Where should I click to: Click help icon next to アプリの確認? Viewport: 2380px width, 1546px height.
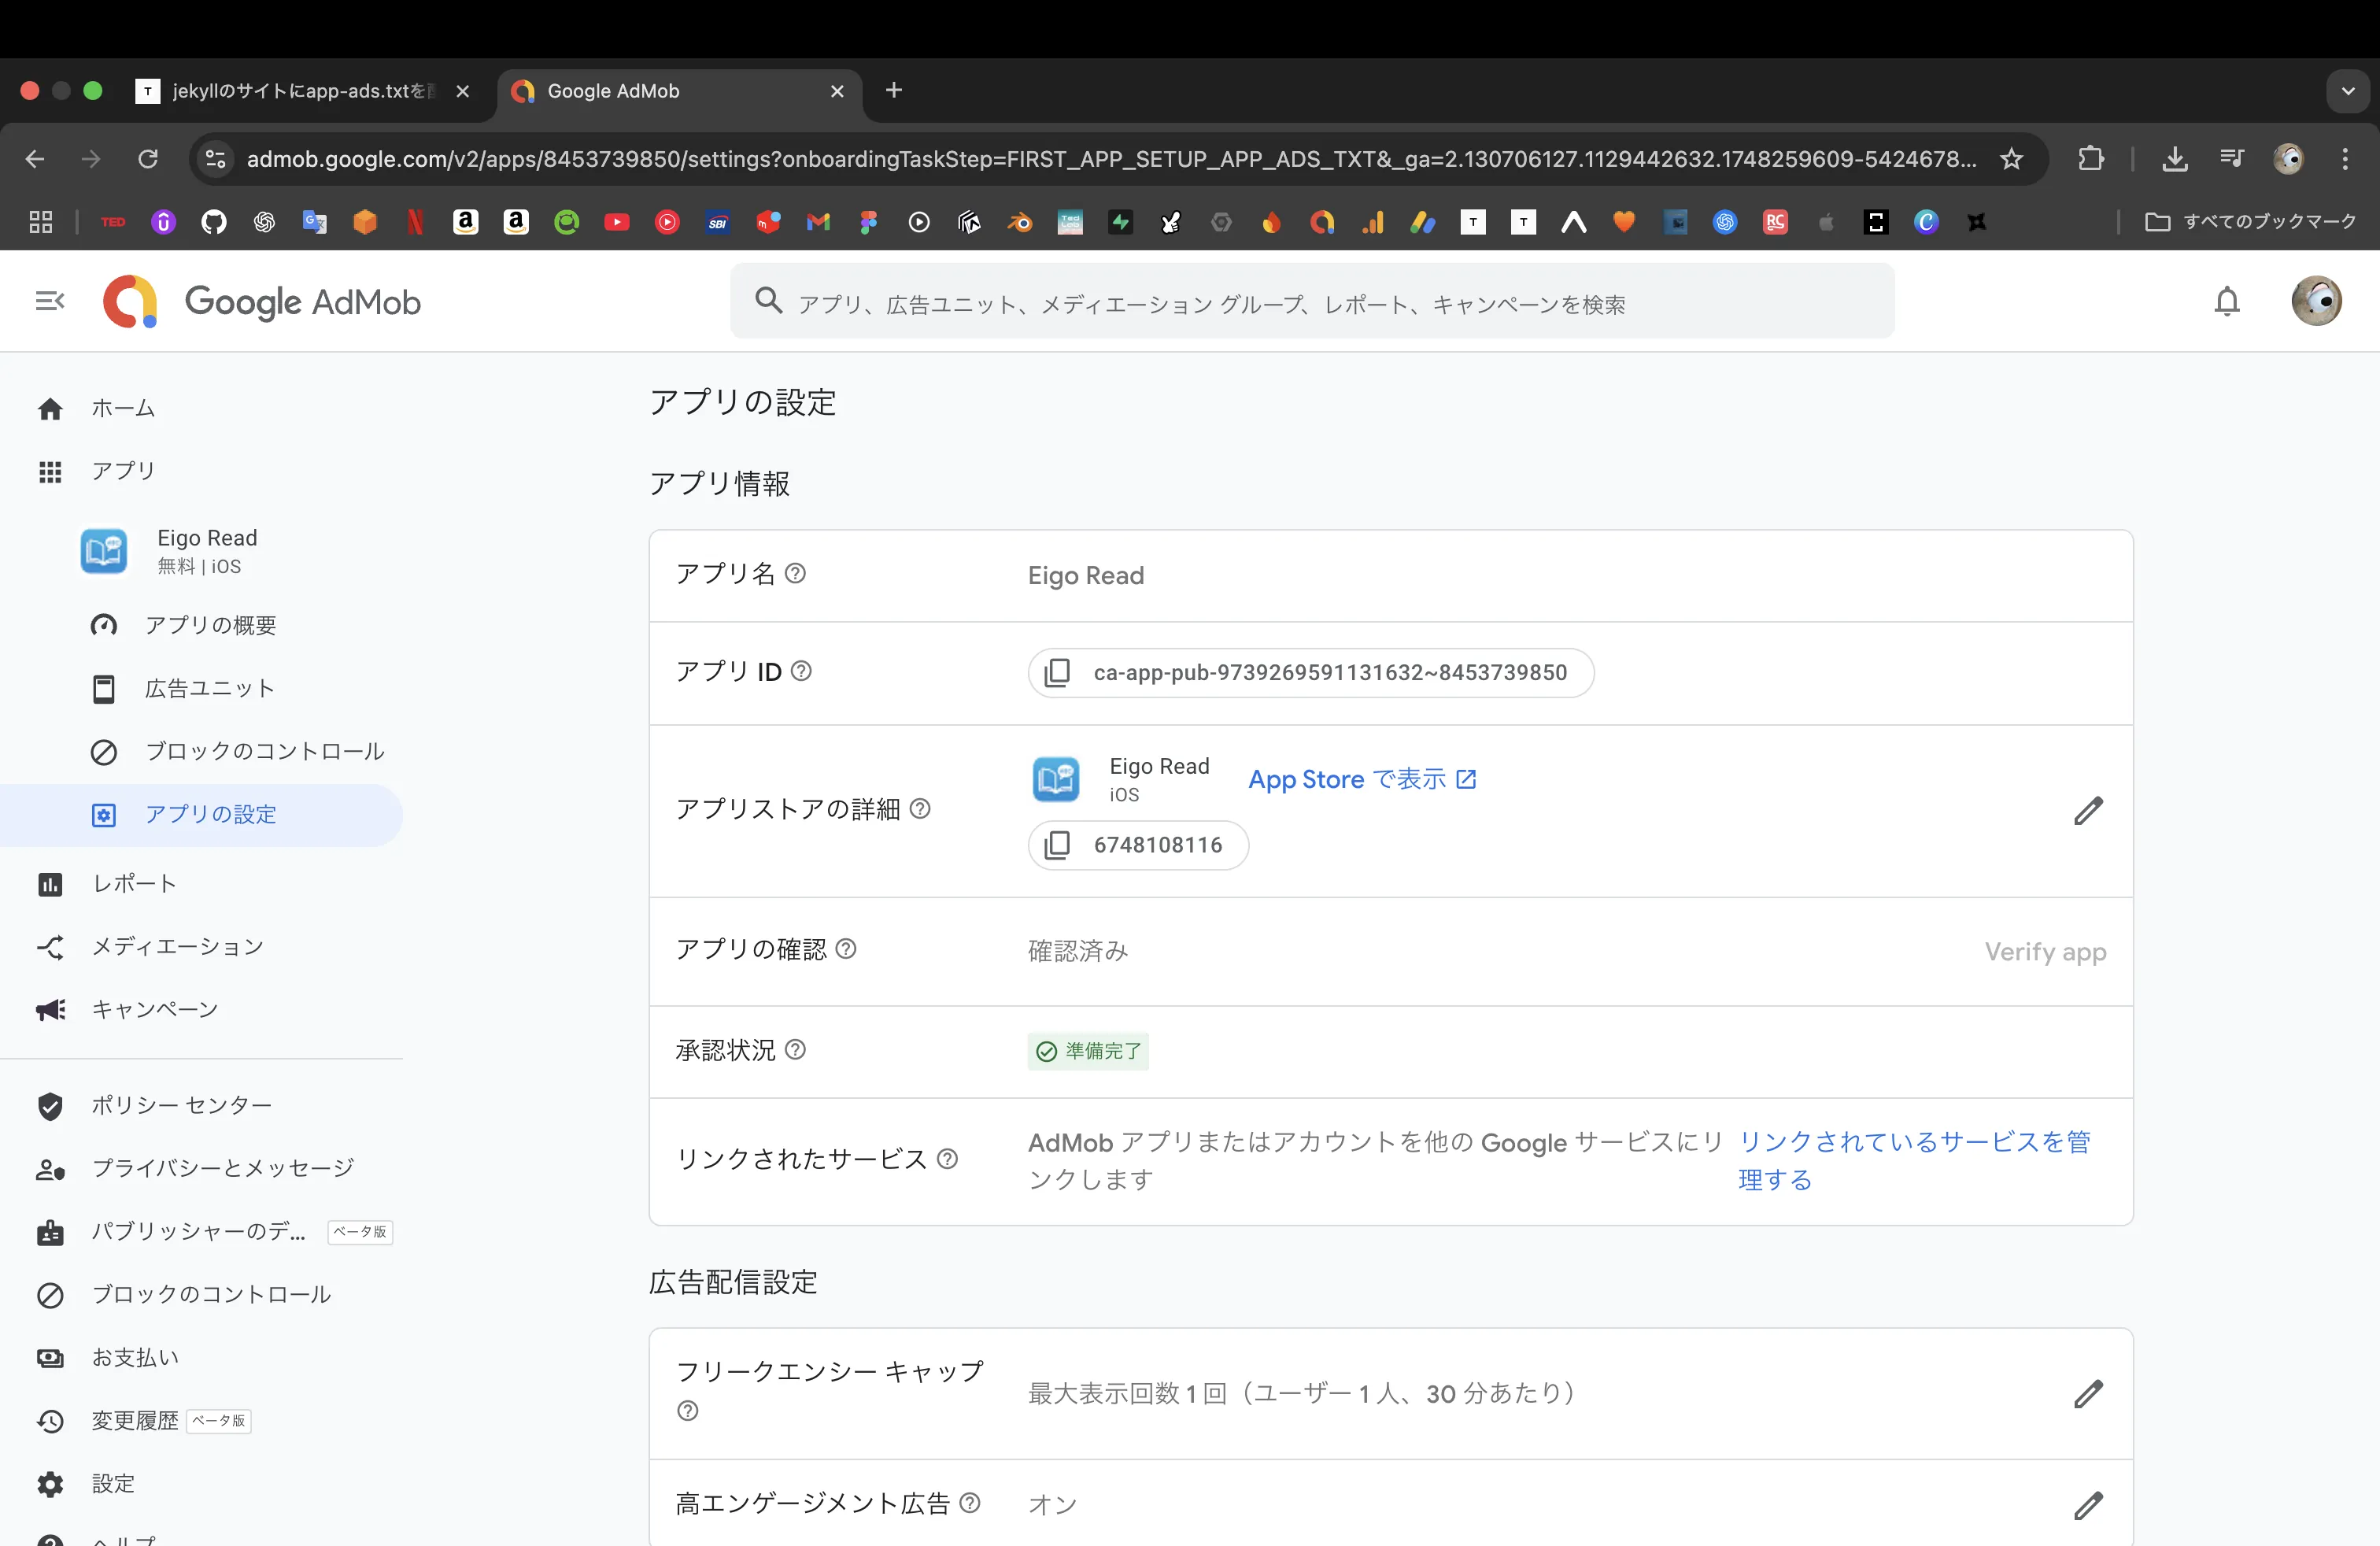[x=845, y=950]
